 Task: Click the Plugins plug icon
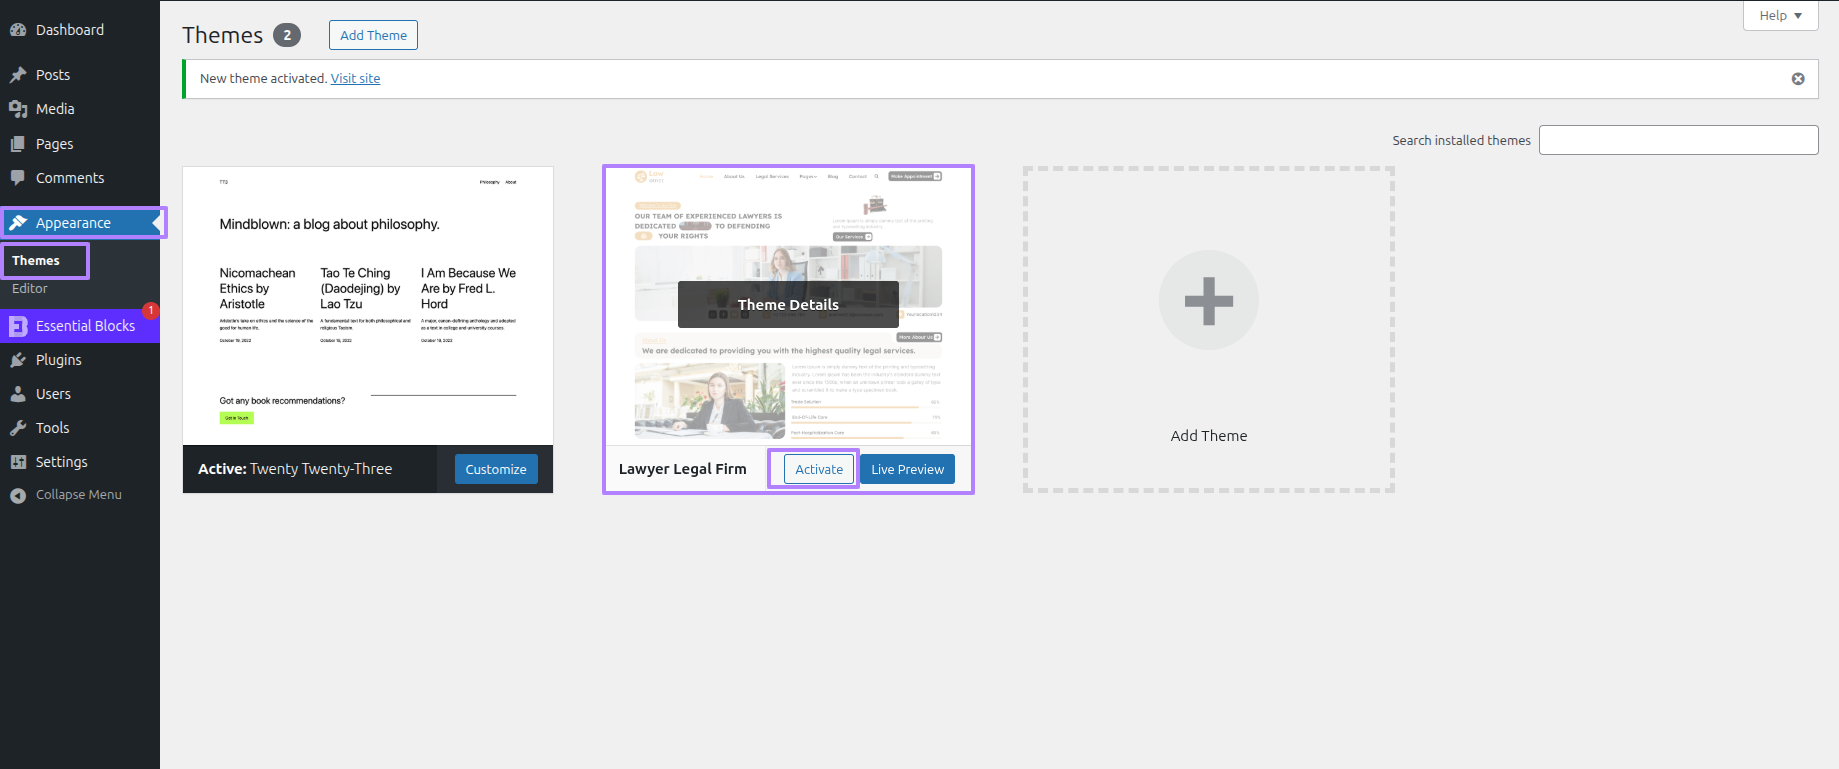[18, 360]
